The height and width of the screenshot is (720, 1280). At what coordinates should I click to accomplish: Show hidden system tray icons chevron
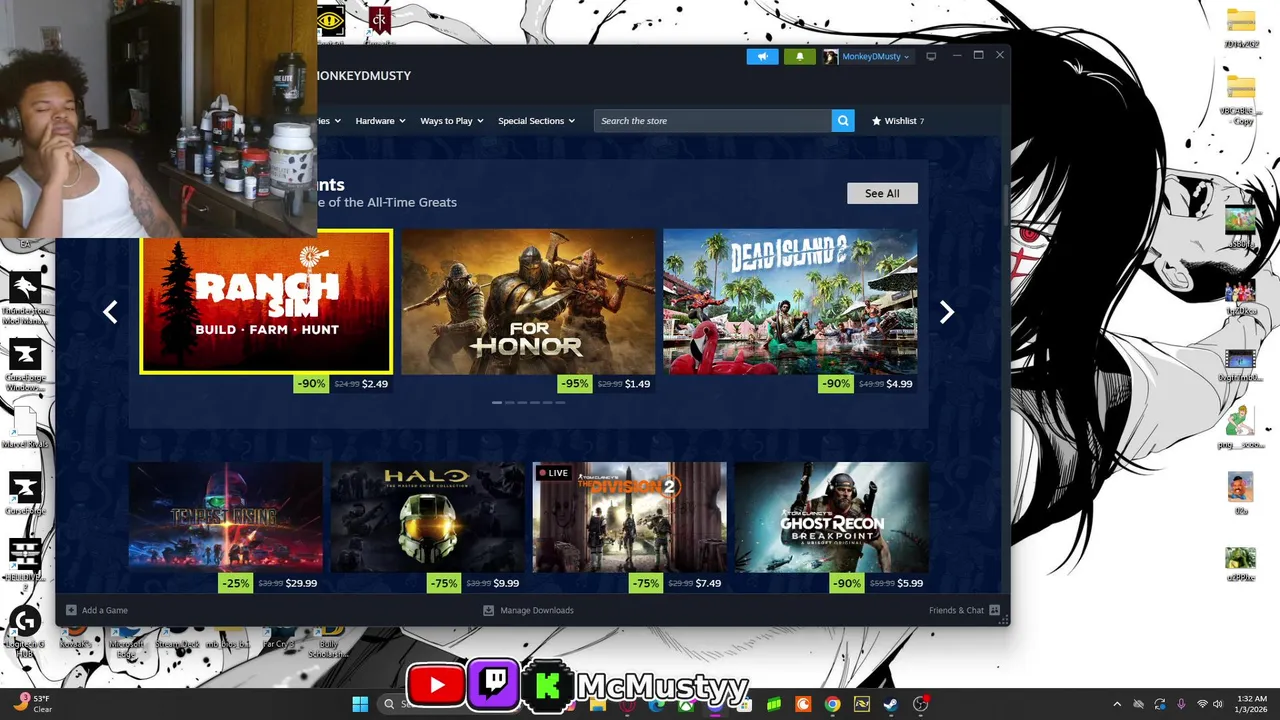(1117, 704)
